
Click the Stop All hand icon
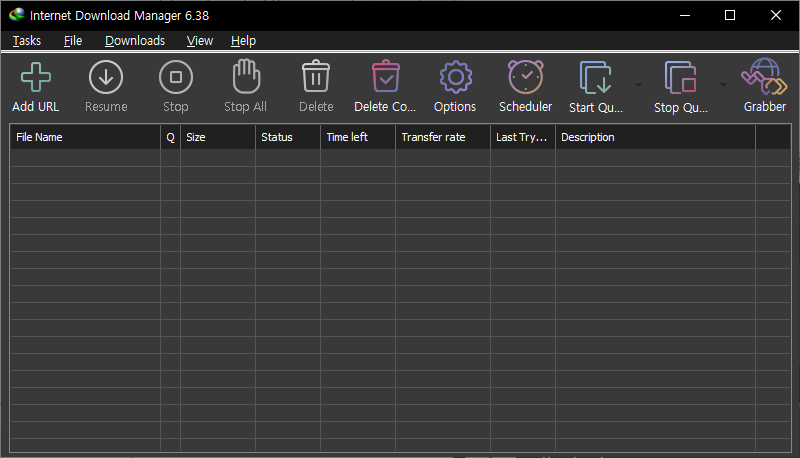[x=246, y=77]
